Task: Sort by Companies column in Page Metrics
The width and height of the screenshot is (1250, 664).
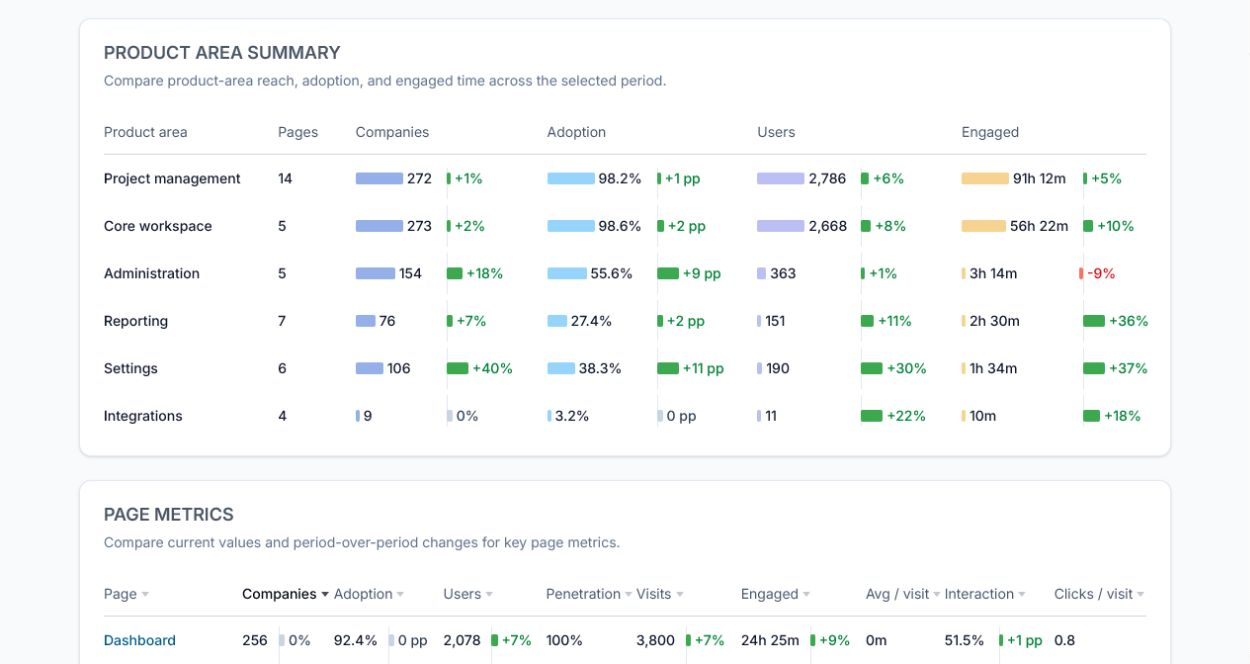Action: (285, 594)
